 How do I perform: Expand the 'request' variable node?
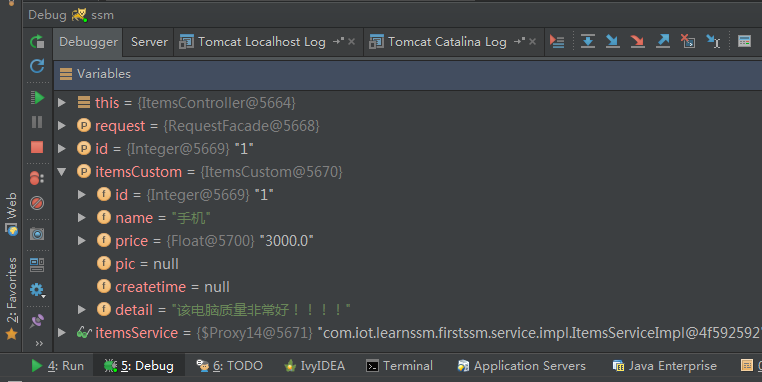(x=62, y=125)
